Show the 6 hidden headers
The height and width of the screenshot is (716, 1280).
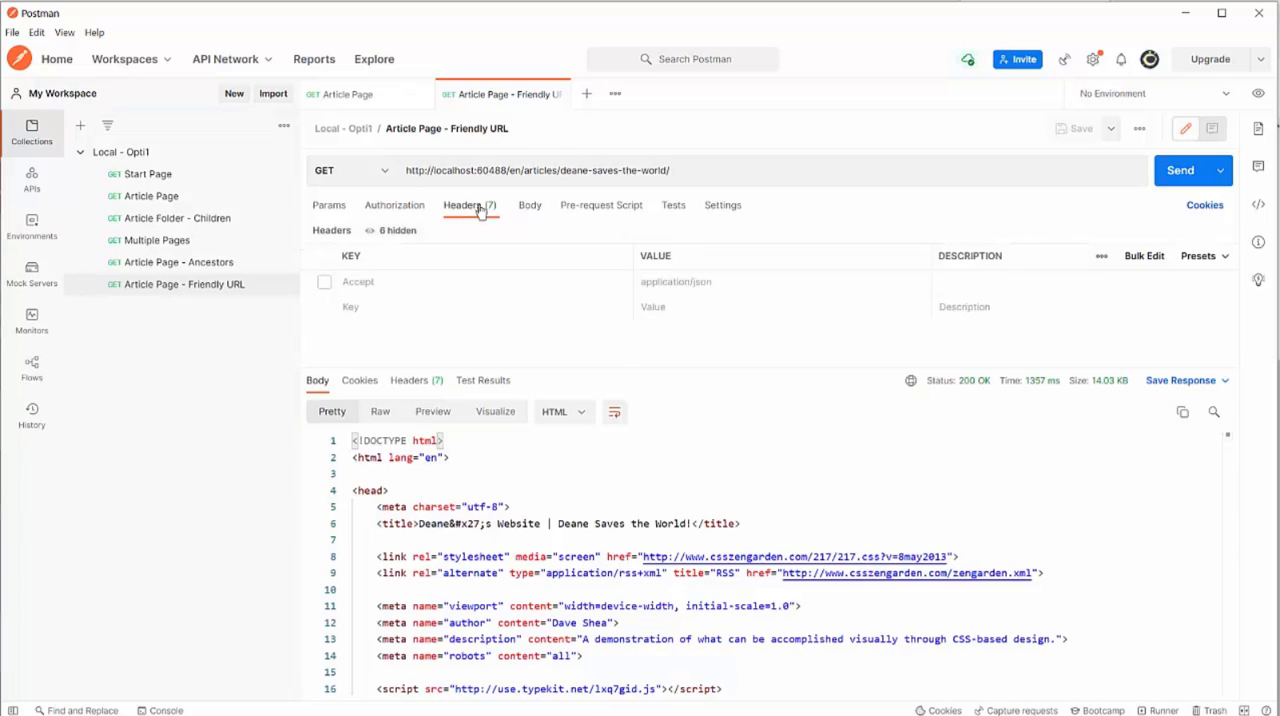tap(391, 231)
